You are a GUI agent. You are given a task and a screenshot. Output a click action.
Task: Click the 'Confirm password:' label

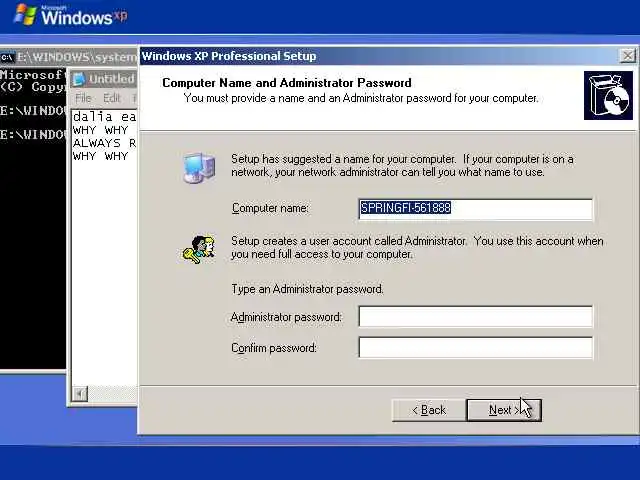point(273,348)
